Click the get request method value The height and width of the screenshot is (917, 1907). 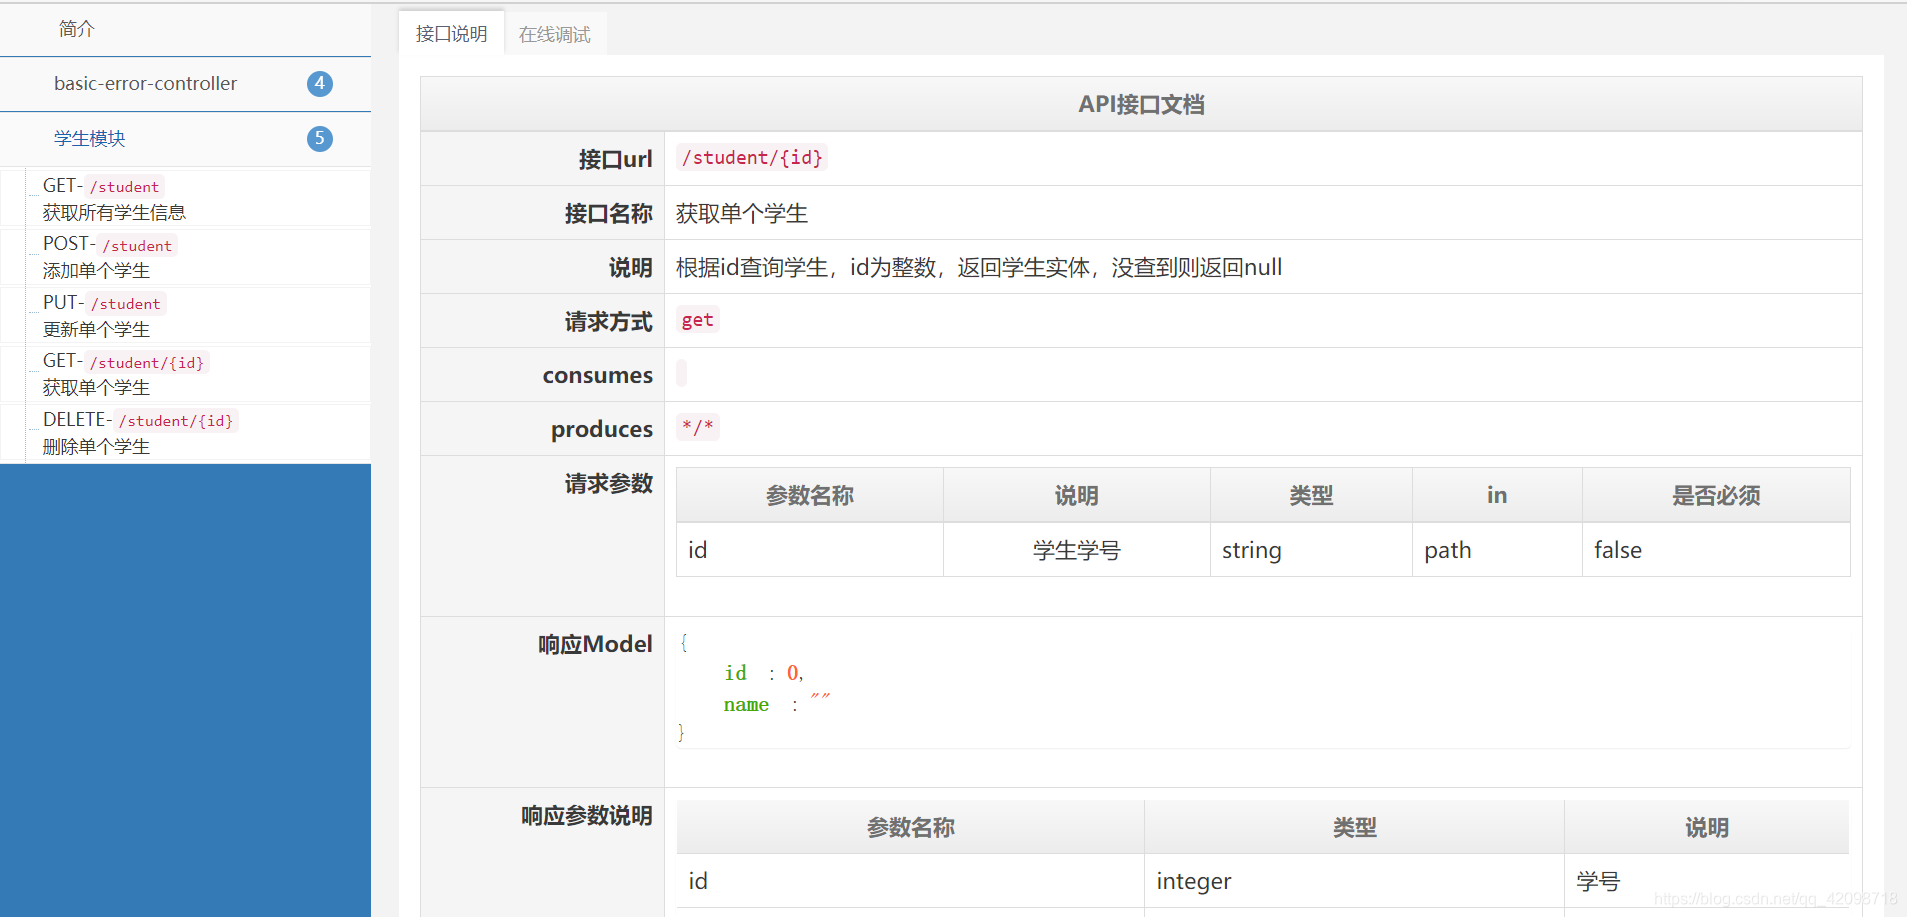pos(698,320)
